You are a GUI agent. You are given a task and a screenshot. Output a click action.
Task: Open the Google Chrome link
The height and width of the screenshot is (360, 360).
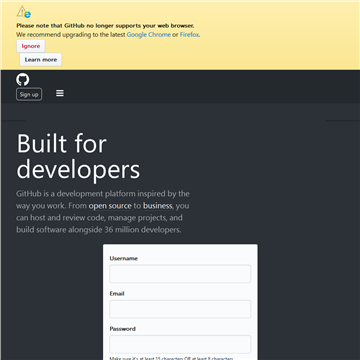tap(149, 34)
